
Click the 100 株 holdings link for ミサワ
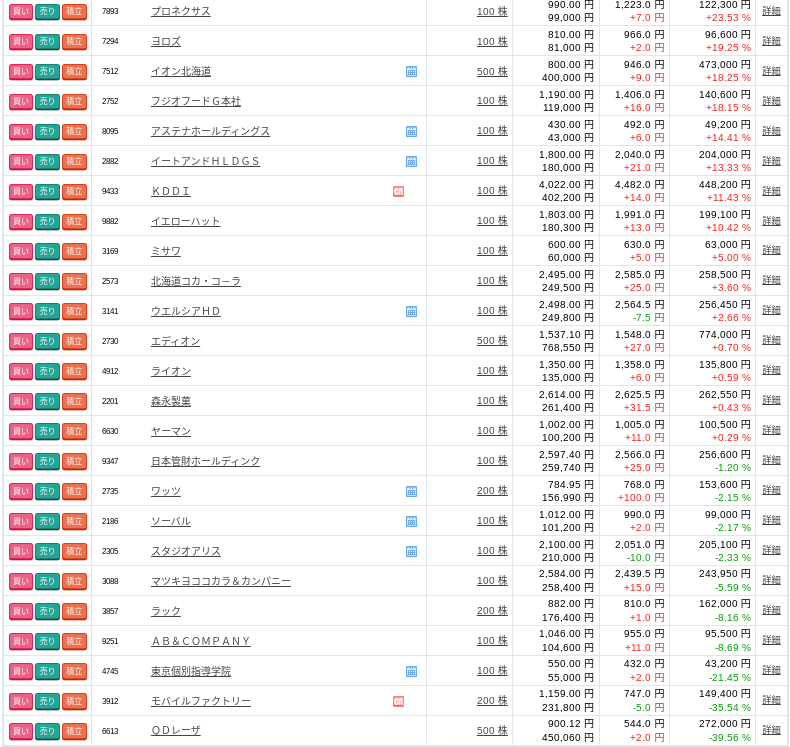(492, 251)
